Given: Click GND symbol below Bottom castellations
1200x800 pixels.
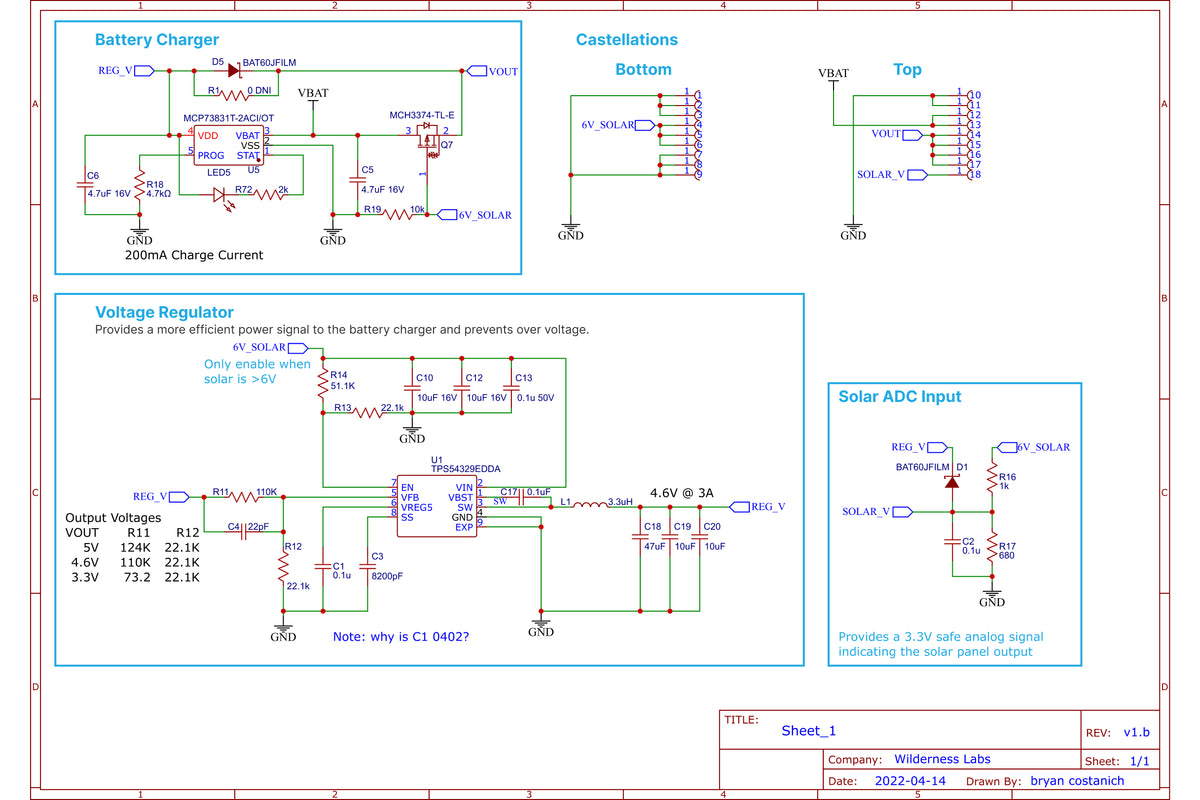Looking at the screenshot, I should point(570,229).
